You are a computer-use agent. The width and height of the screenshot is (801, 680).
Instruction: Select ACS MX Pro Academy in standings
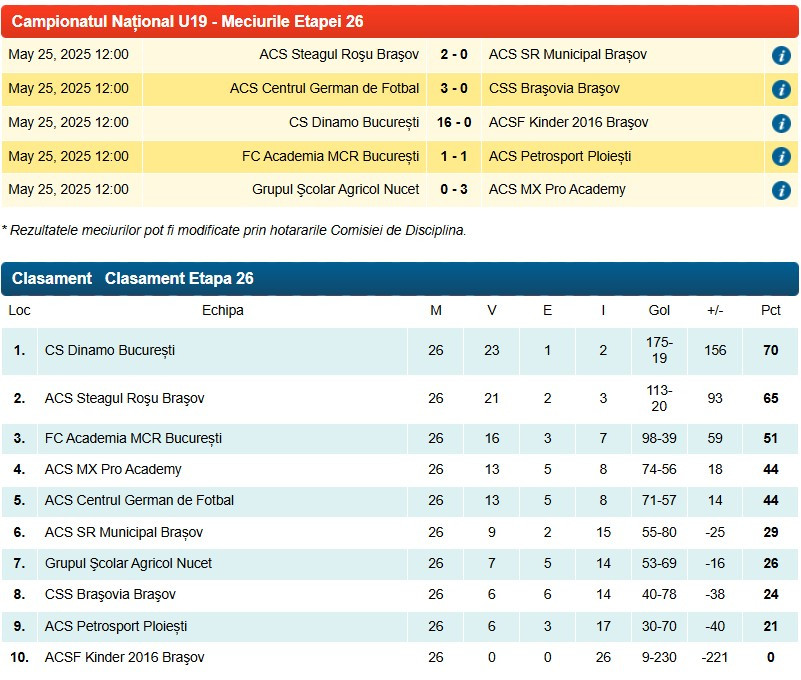pyautogui.click(x=113, y=470)
